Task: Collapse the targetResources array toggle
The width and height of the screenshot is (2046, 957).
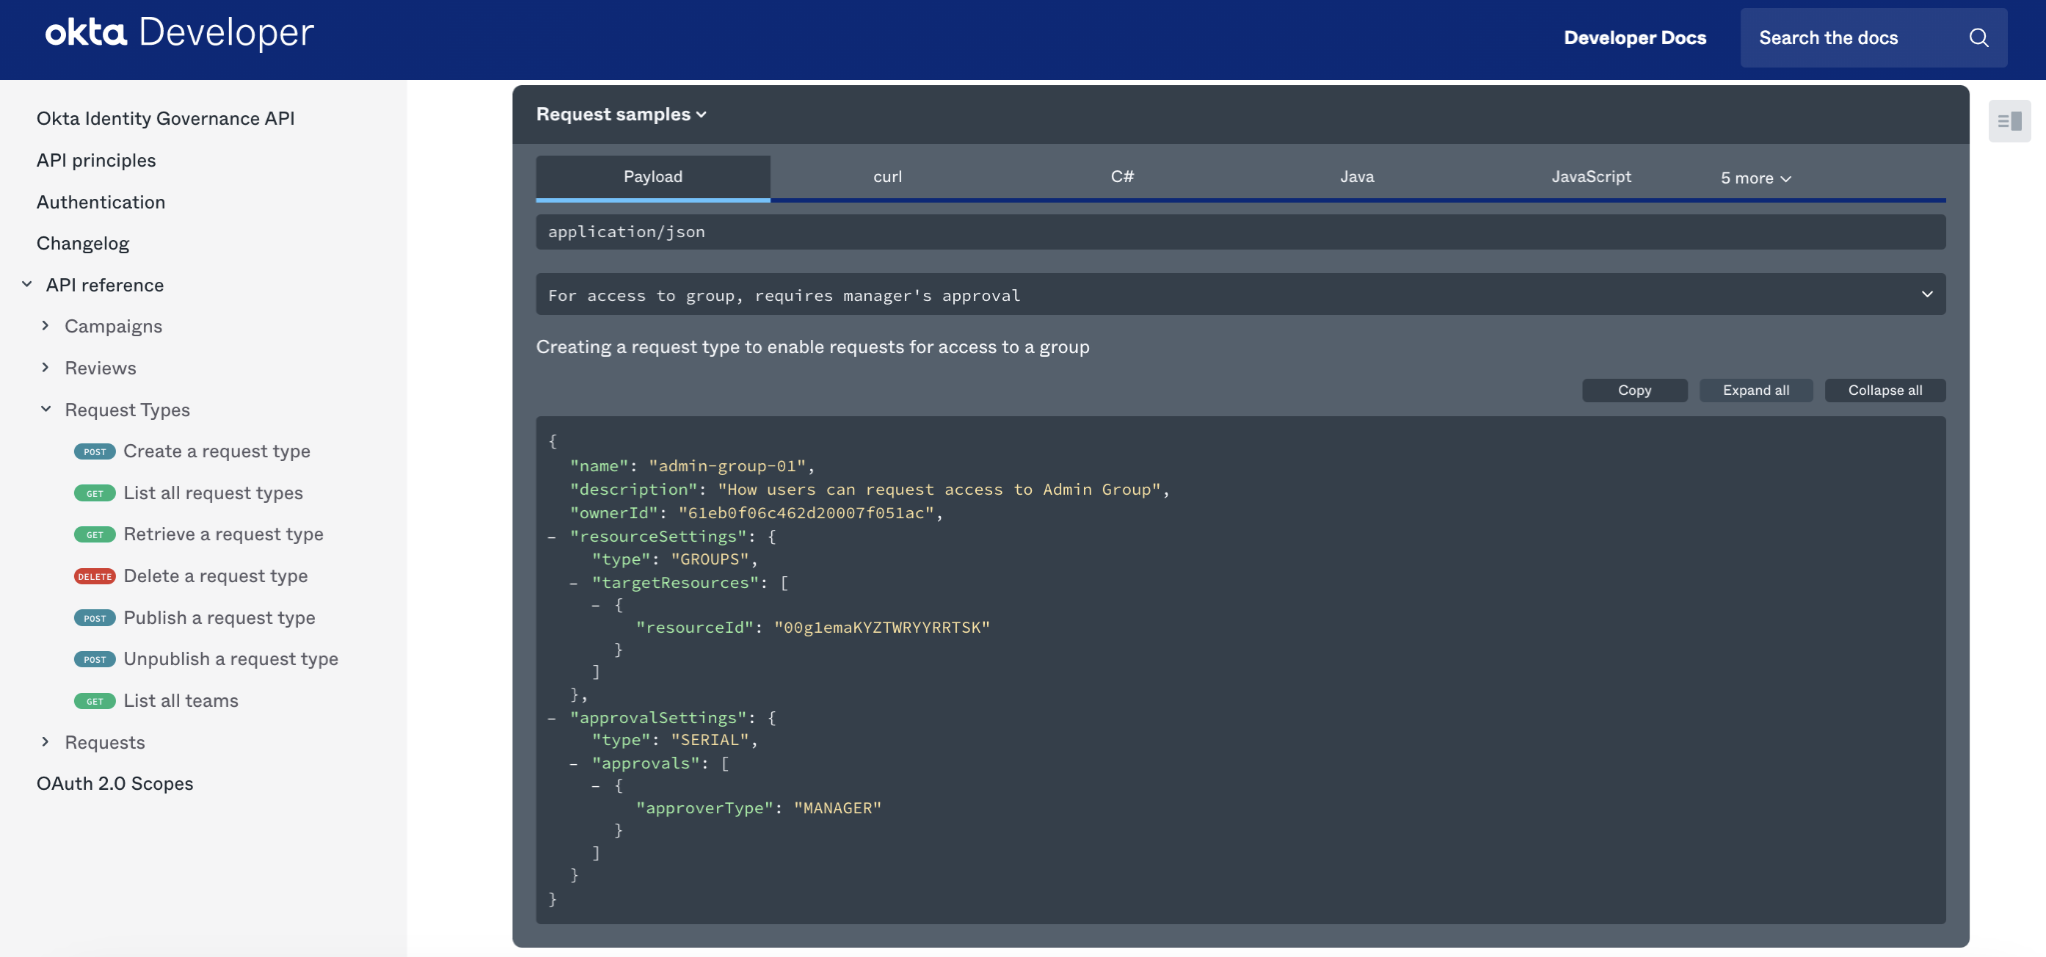Action: click(574, 583)
